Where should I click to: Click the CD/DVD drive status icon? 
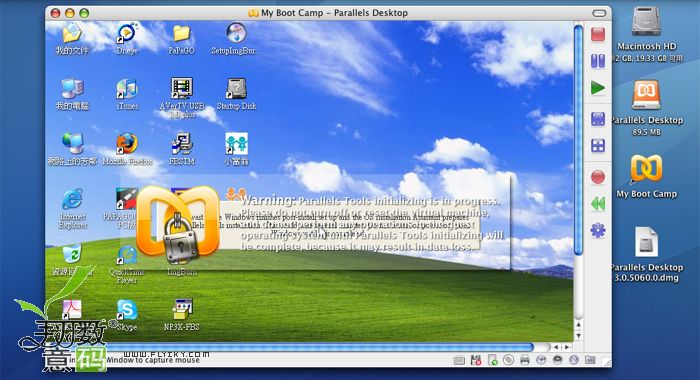coord(508,360)
